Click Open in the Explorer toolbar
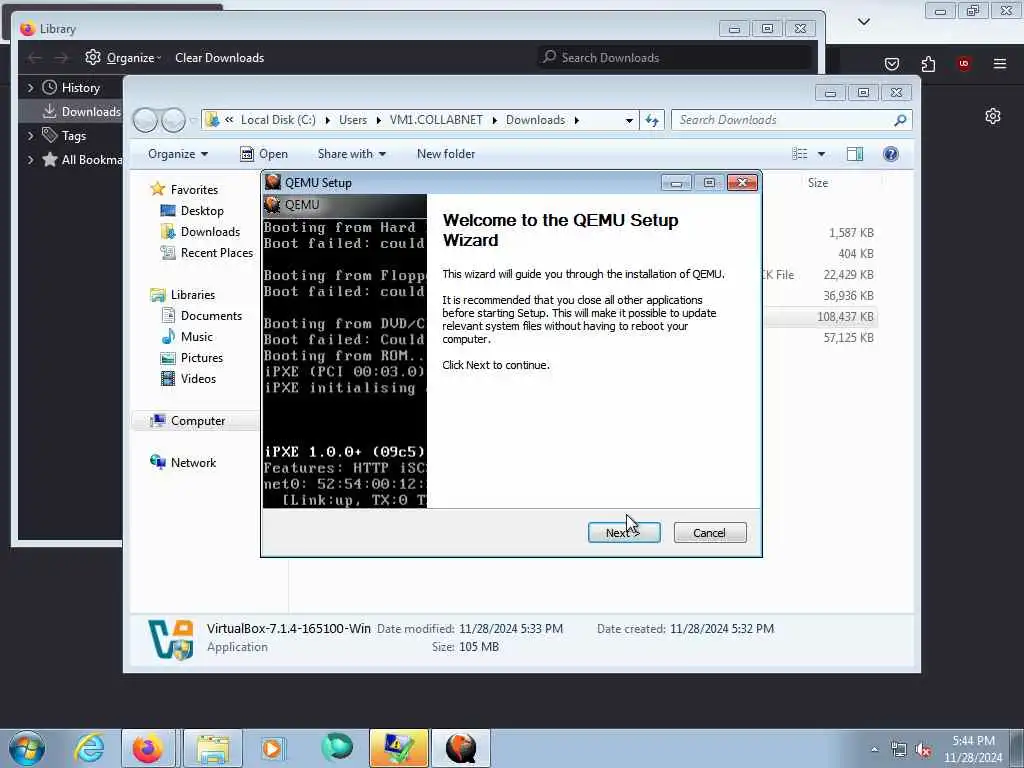The image size is (1024, 768). (264, 154)
